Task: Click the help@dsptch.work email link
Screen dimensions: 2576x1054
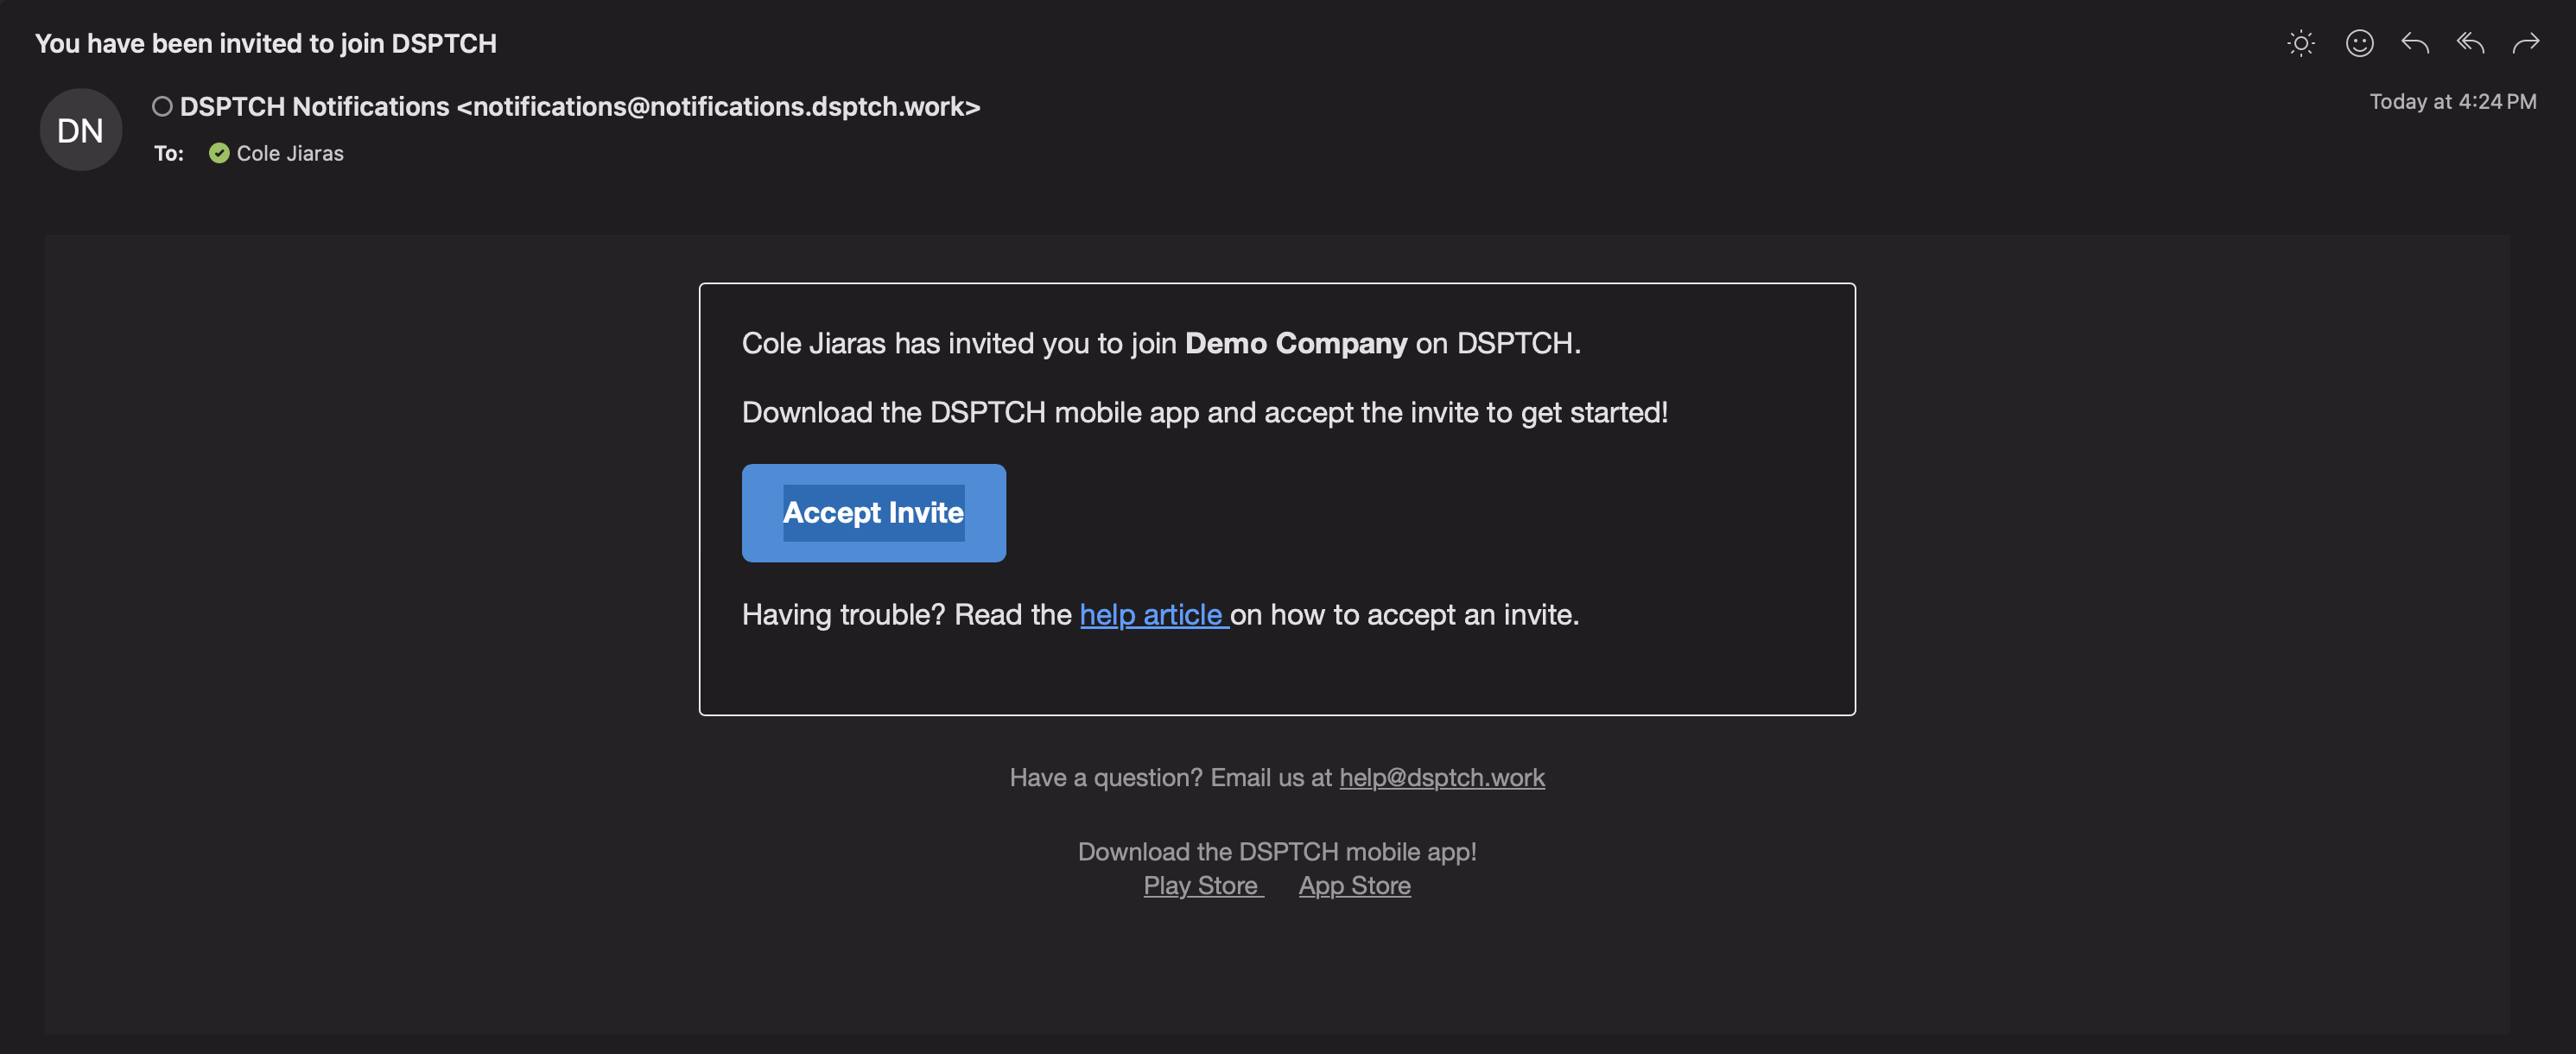Action: point(1442,777)
